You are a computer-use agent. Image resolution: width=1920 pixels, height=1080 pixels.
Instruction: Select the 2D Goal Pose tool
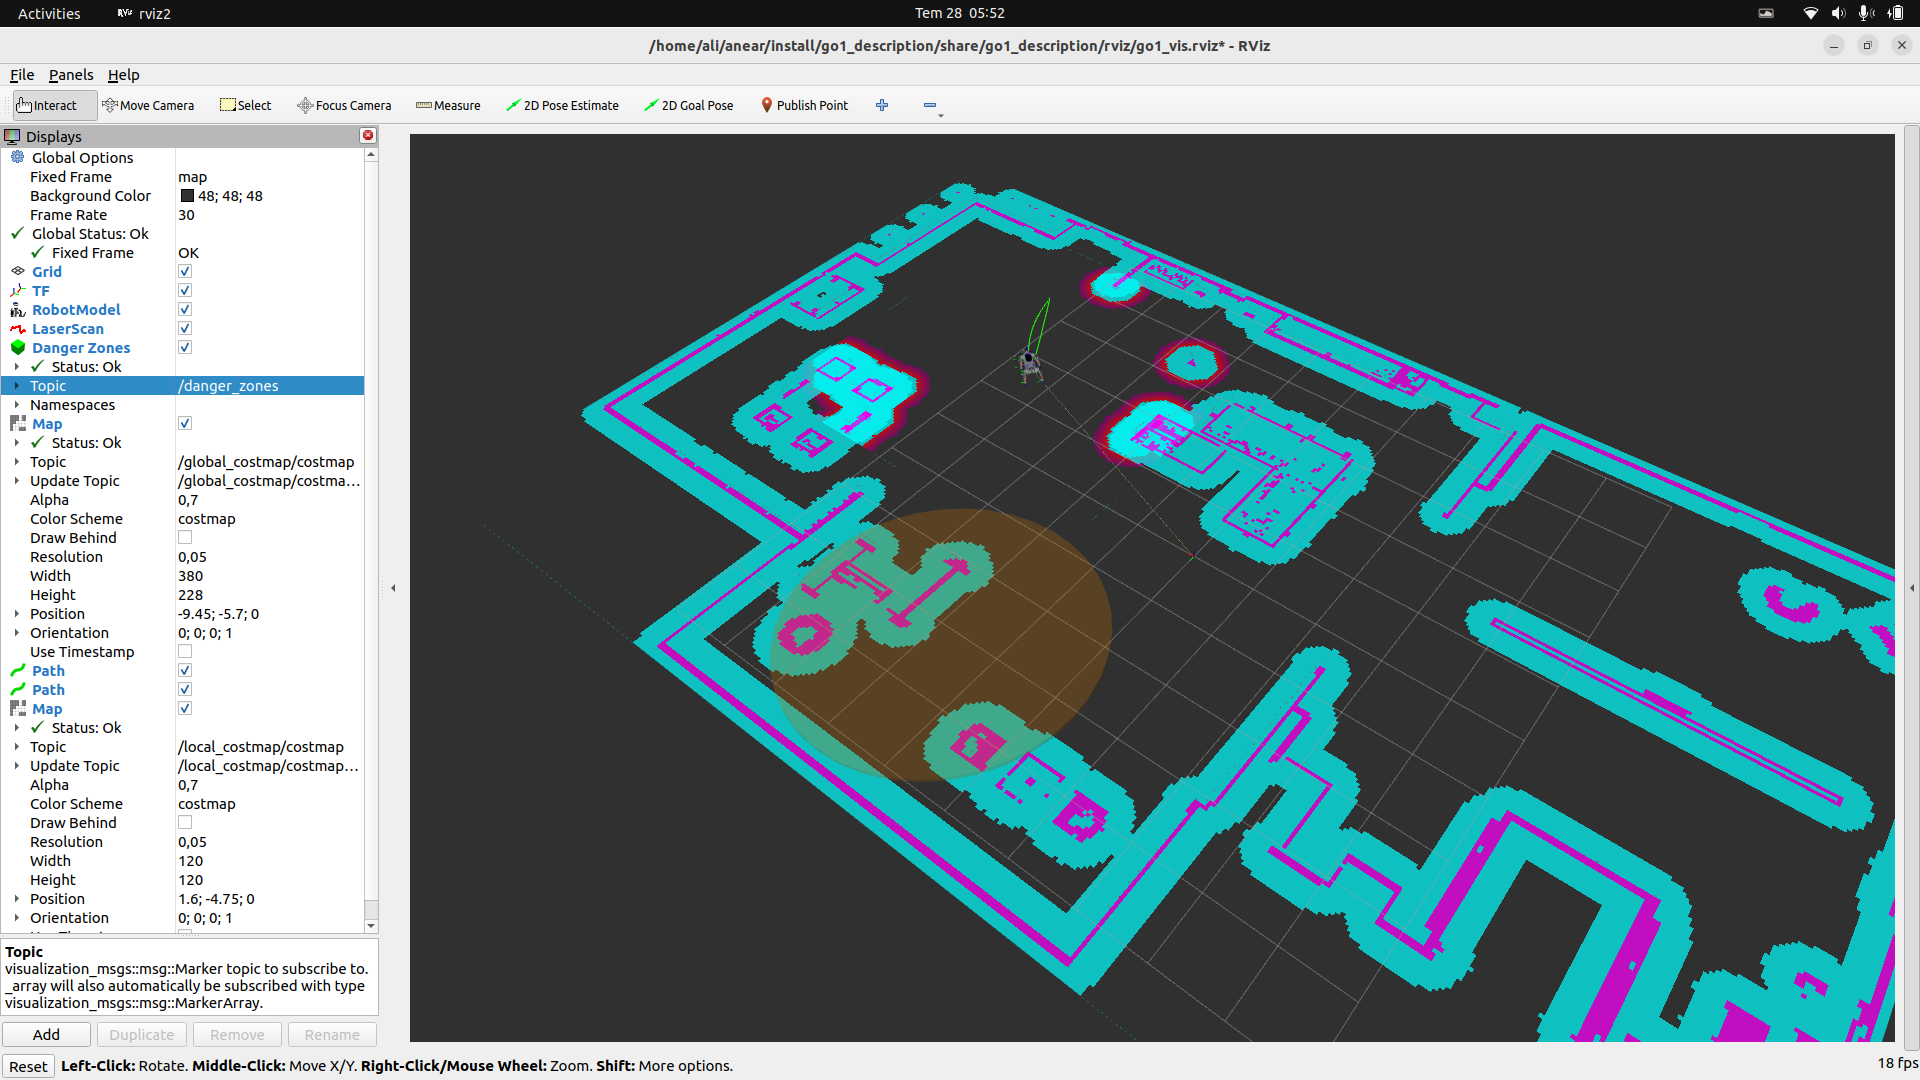coord(688,105)
